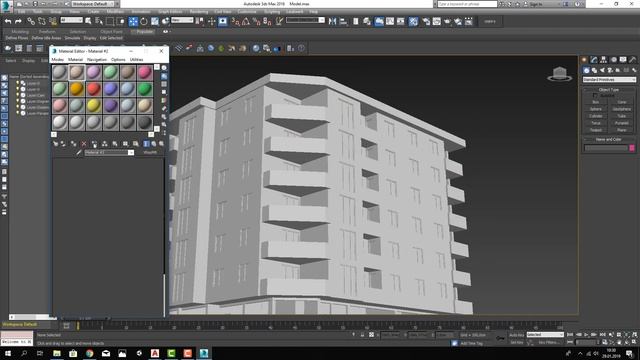This screenshot has width=640, height=360.
Task: Click the red X reset material icon
Action: (x=84, y=144)
